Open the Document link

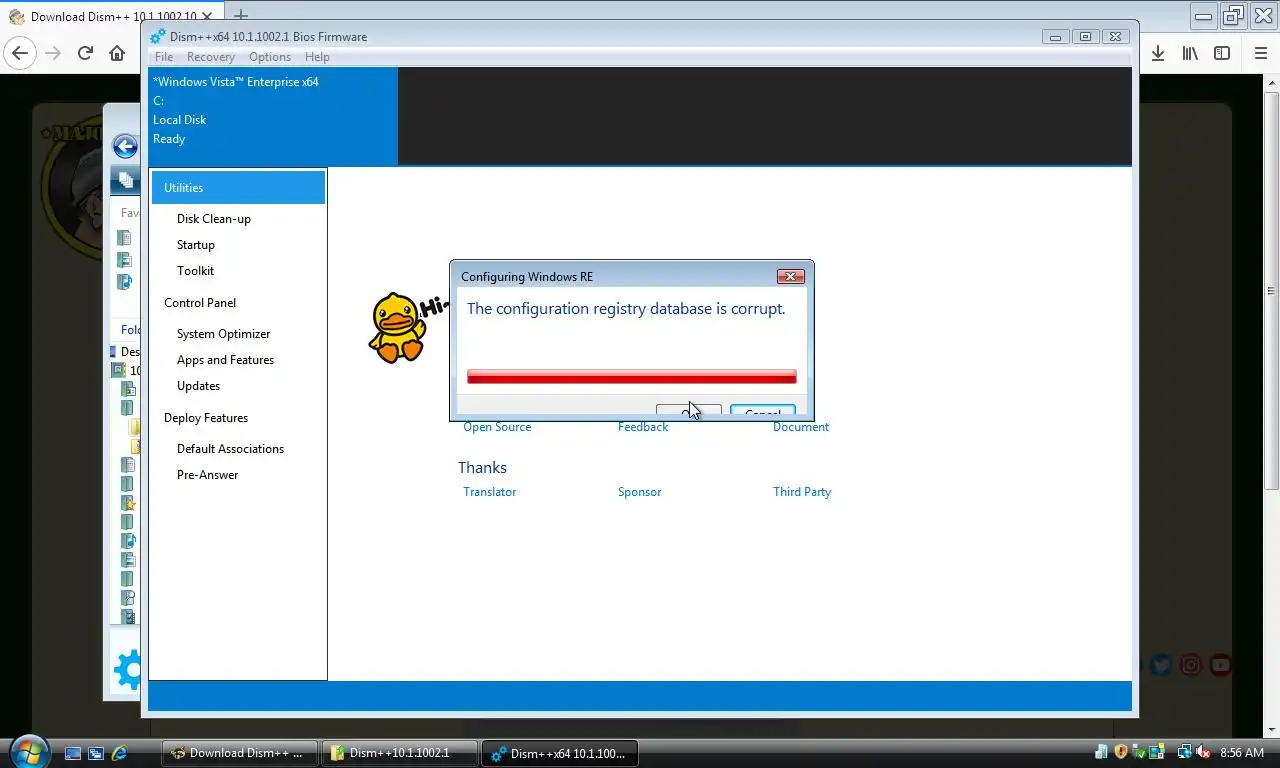801,427
